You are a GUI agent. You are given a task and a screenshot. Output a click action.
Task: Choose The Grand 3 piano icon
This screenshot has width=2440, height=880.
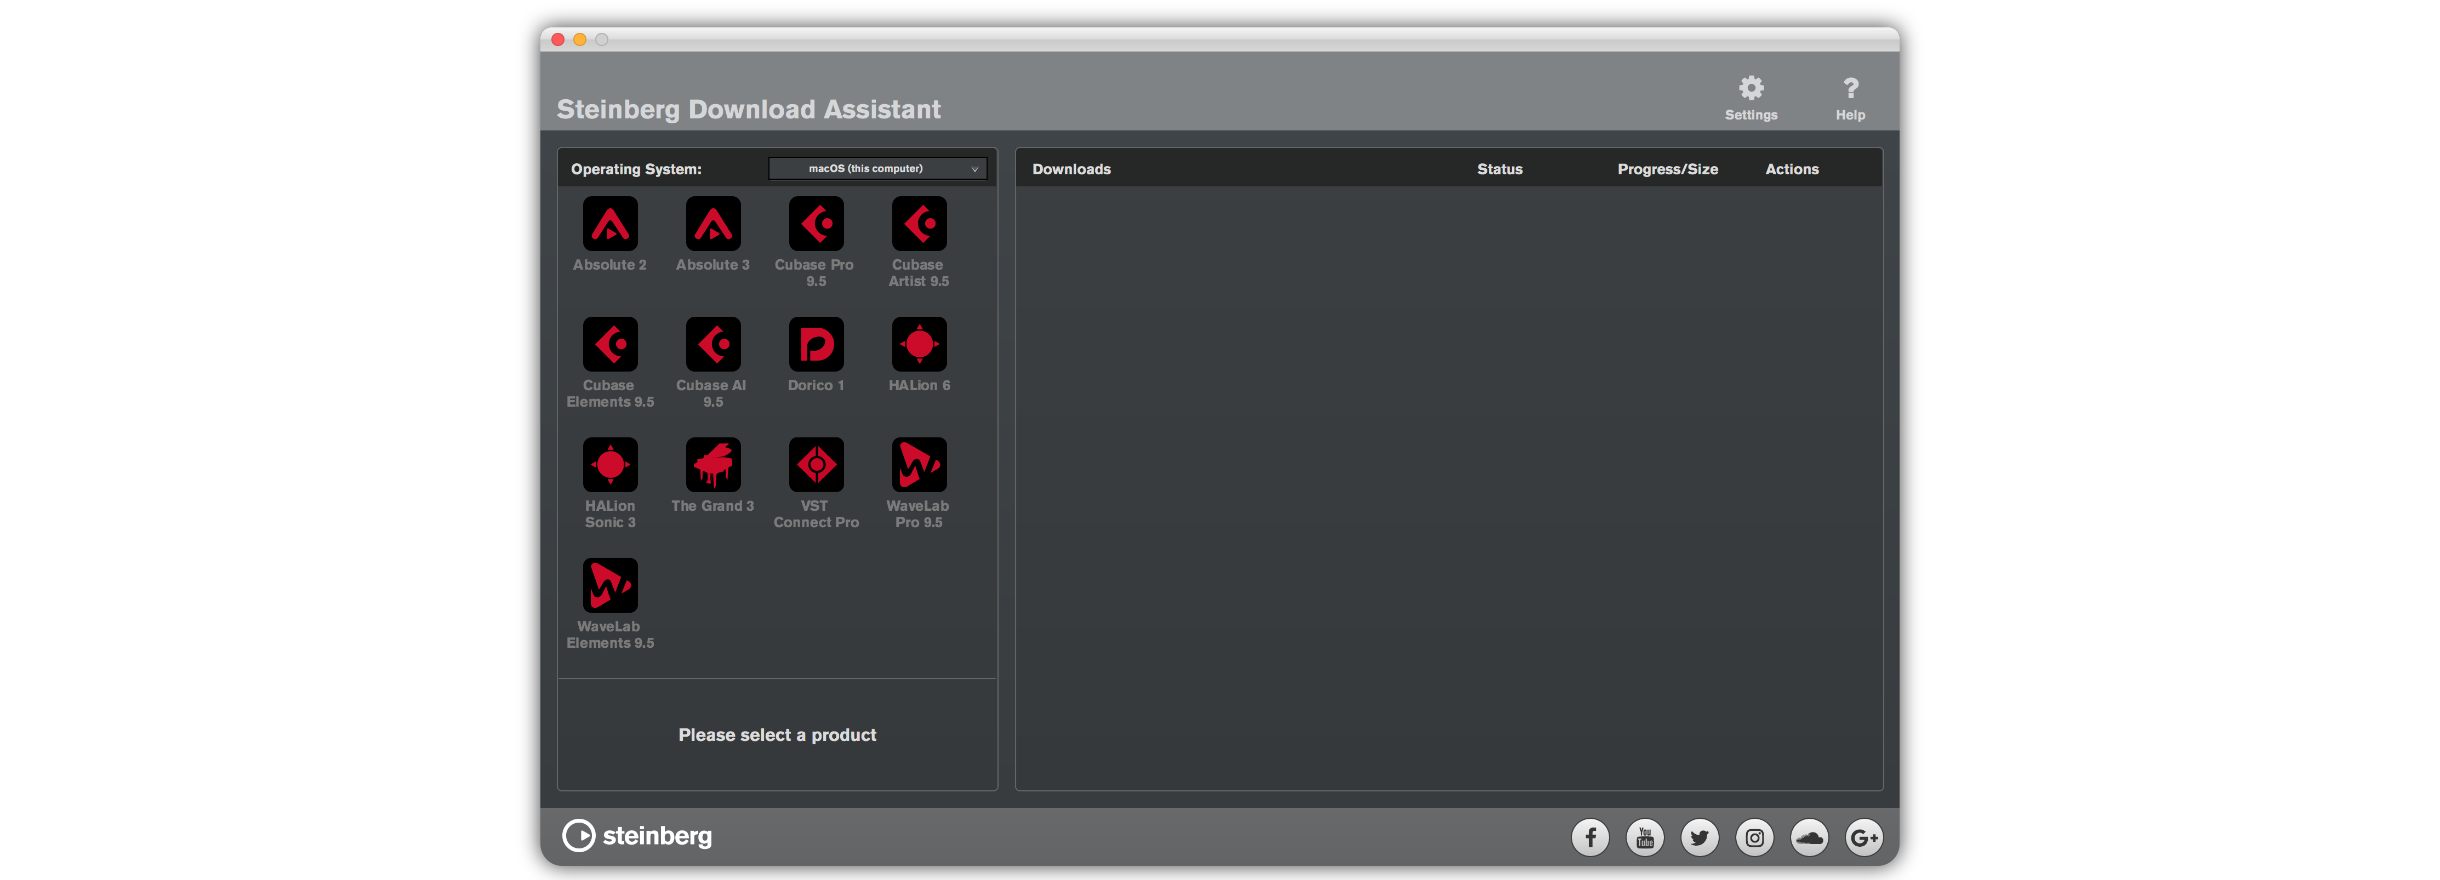tap(713, 465)
